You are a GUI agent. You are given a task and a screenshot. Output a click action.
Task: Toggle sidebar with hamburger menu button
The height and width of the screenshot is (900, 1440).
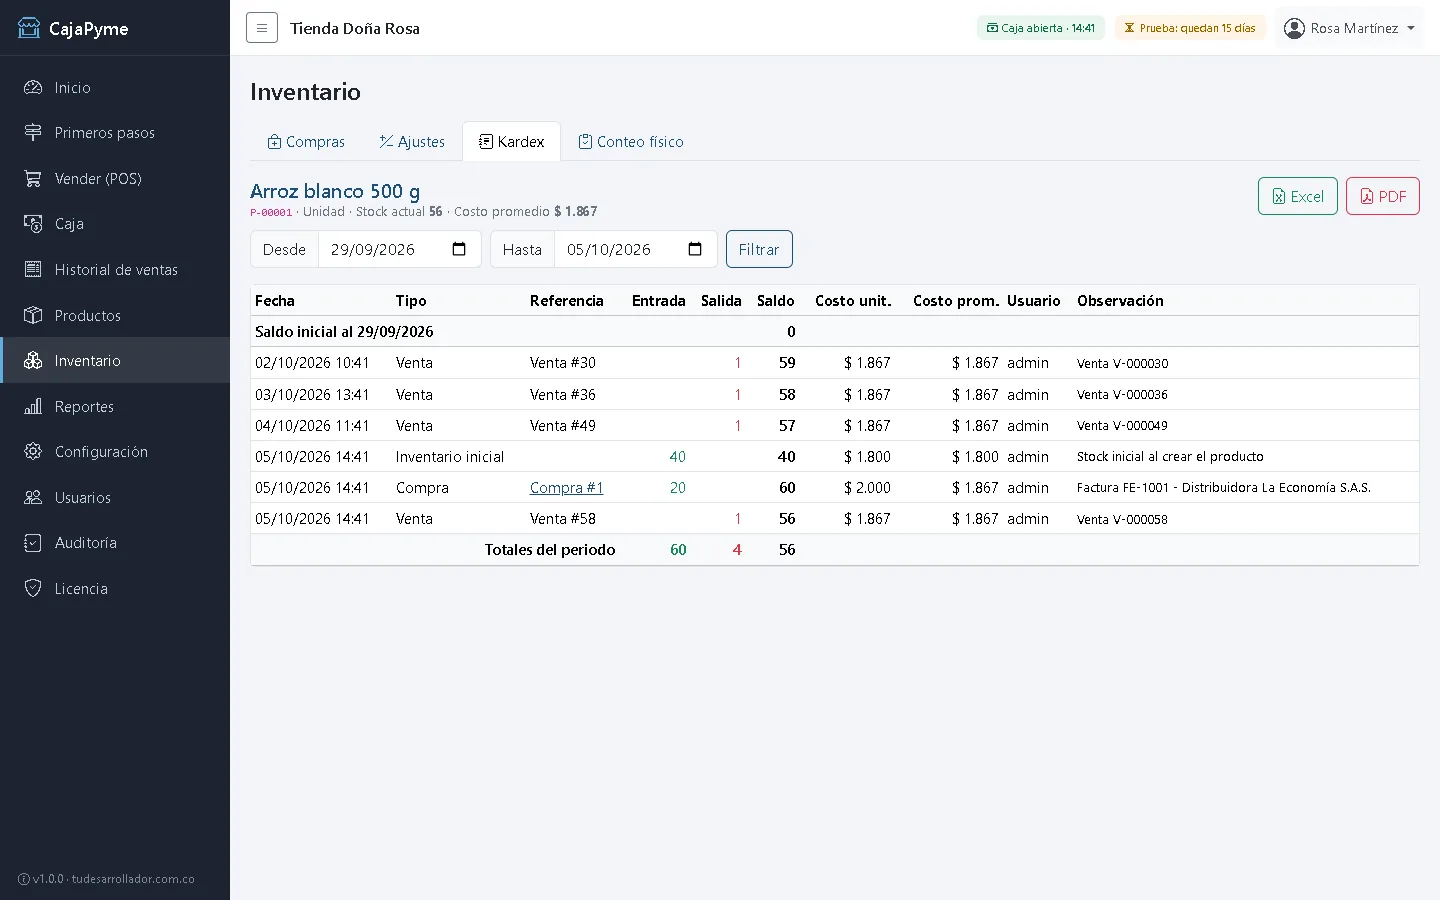point(262,28)
